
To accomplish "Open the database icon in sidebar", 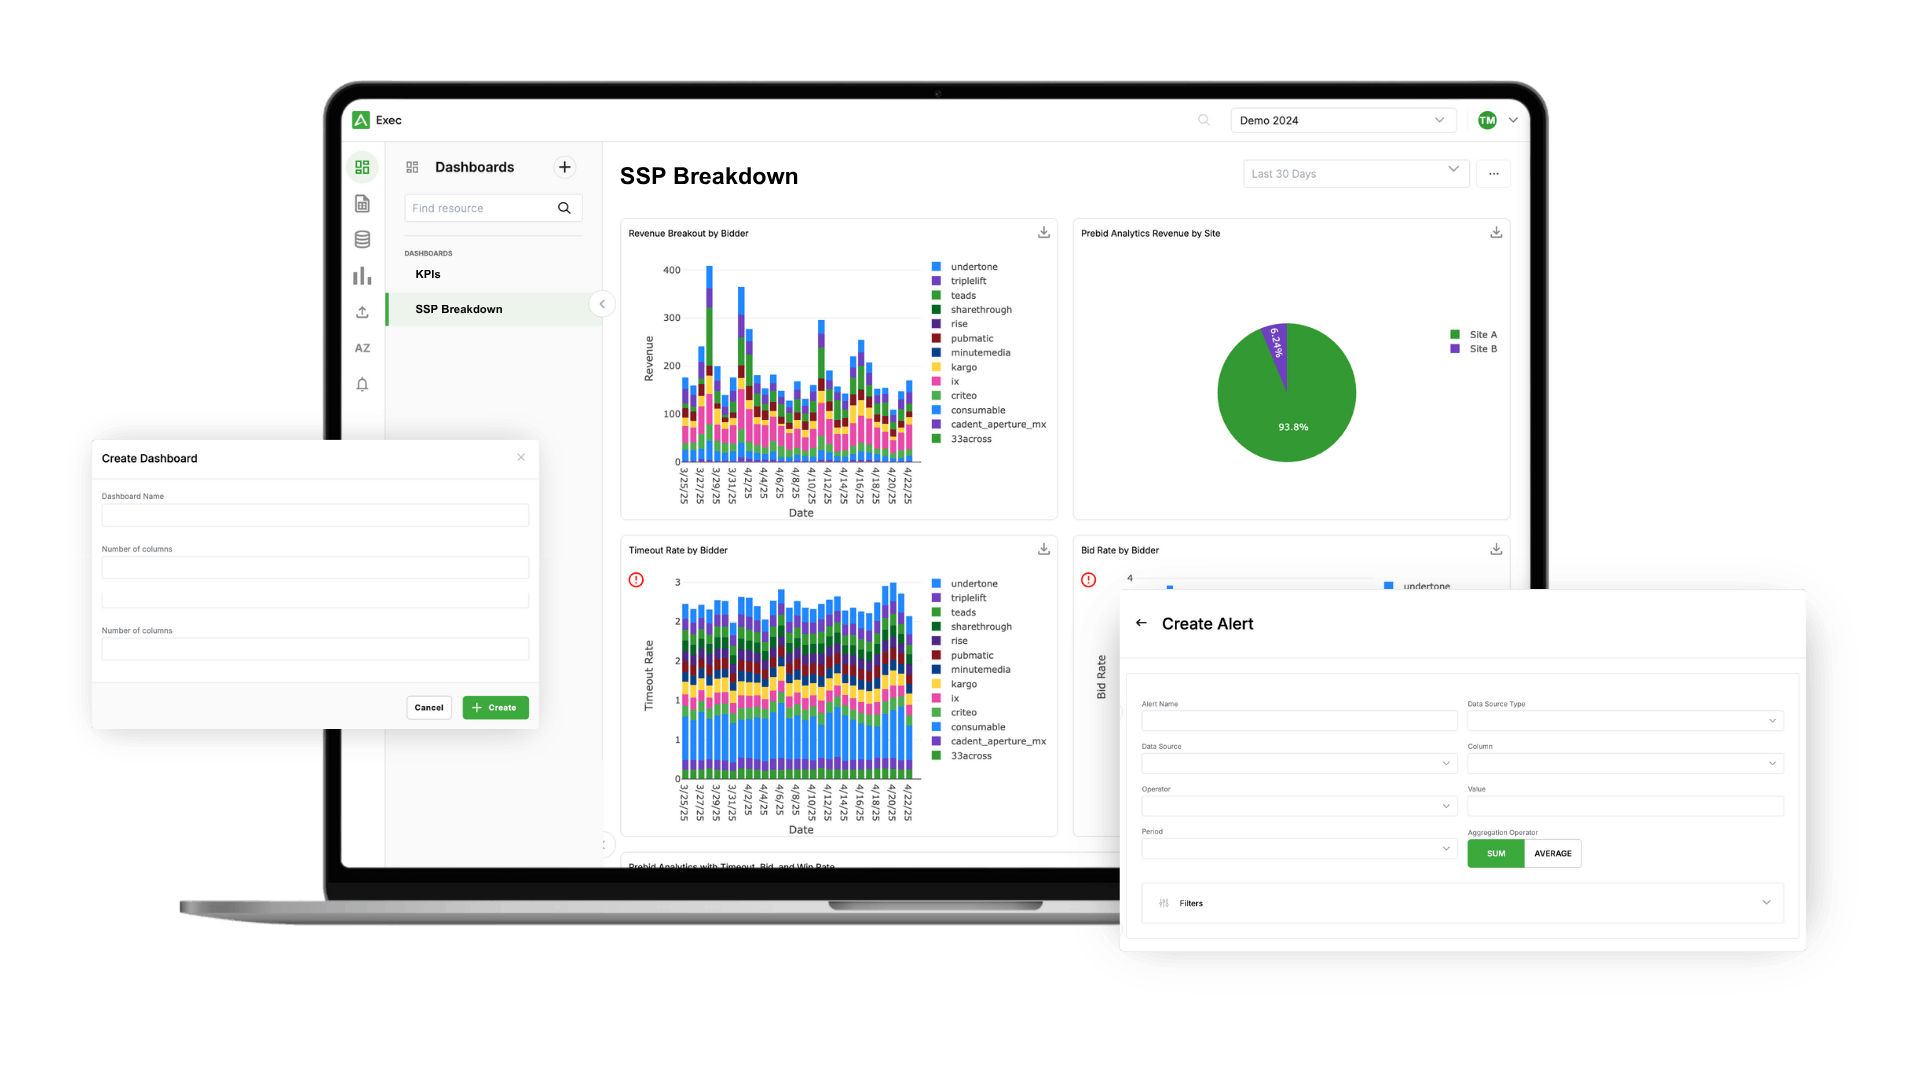I will 362,239.
